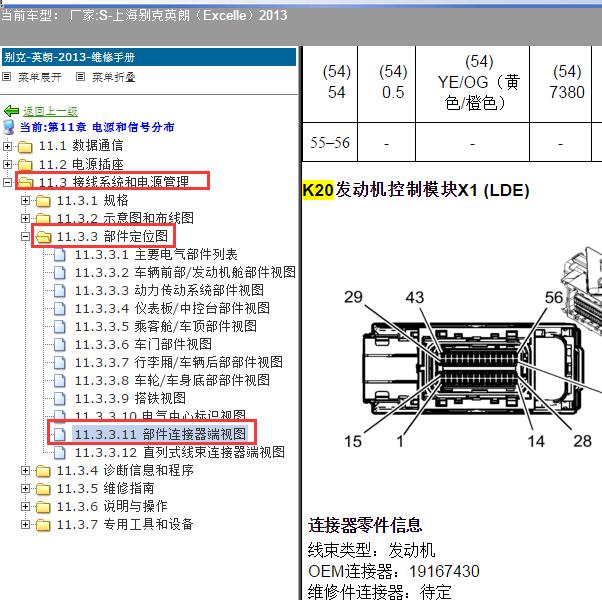Click the icon beside 菜单展开
The image size is (602, 600).
pos(7,77)
